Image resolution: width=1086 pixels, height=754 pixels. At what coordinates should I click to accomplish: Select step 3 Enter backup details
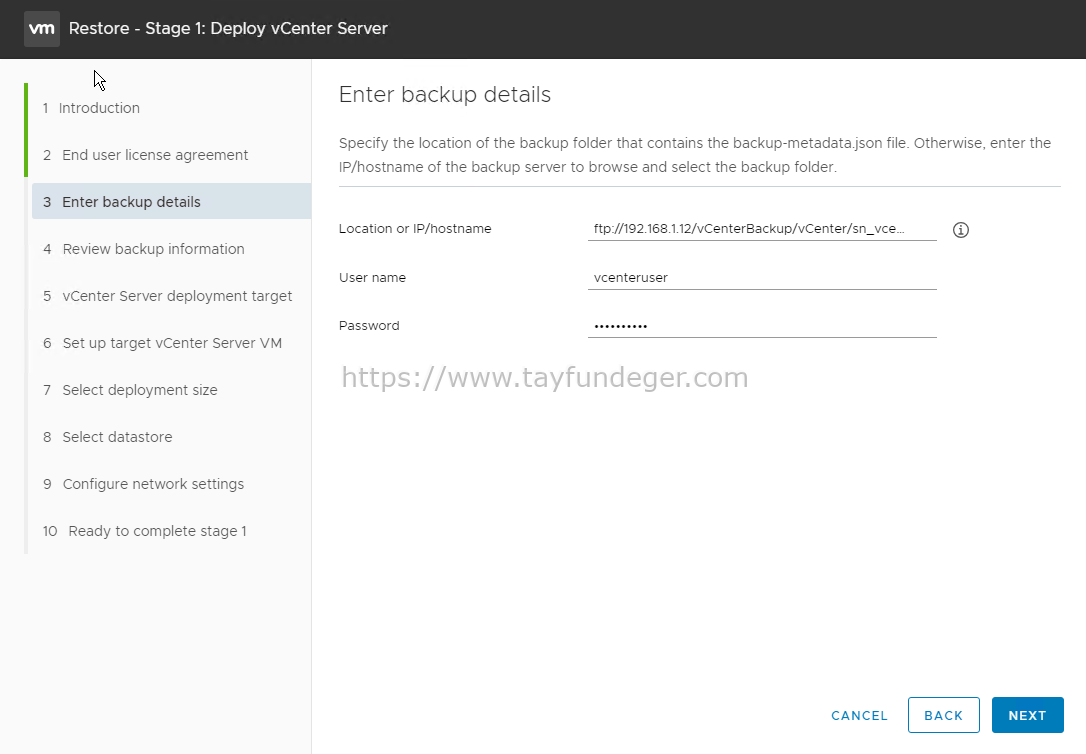[170, 201]
